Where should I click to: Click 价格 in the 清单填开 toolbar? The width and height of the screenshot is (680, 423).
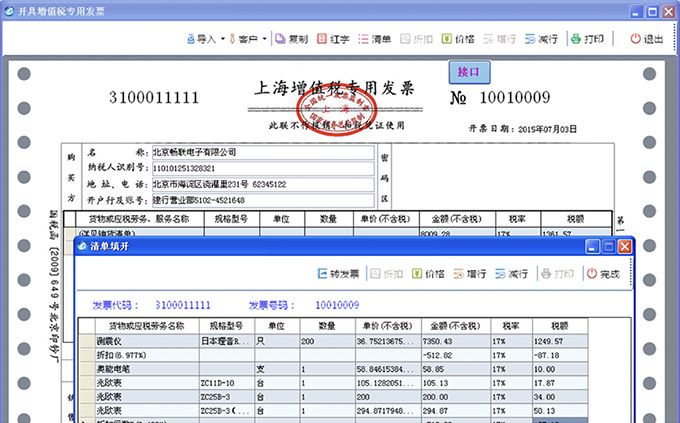click(428, 274)
